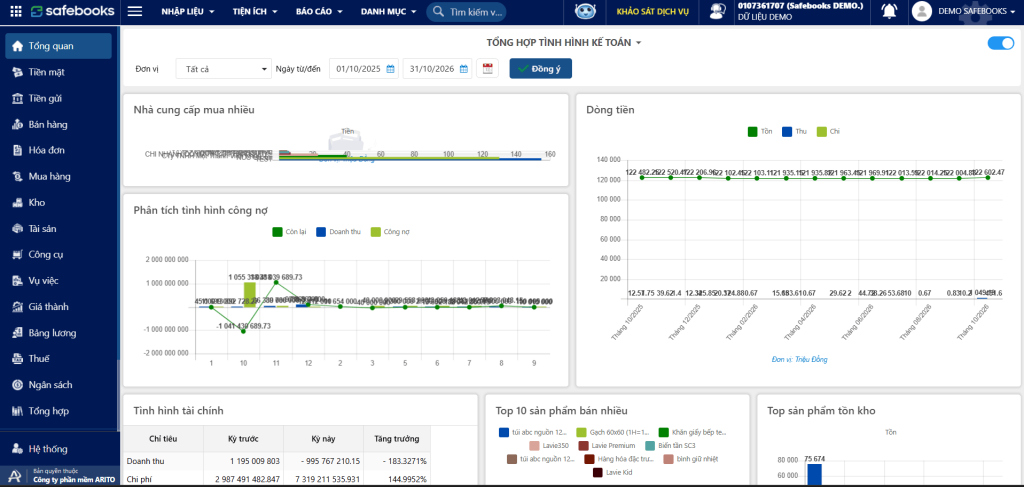Screen dimensions: 1024x487
Task: Open Hệ thống in sidebar
Action: coord(59,449)
